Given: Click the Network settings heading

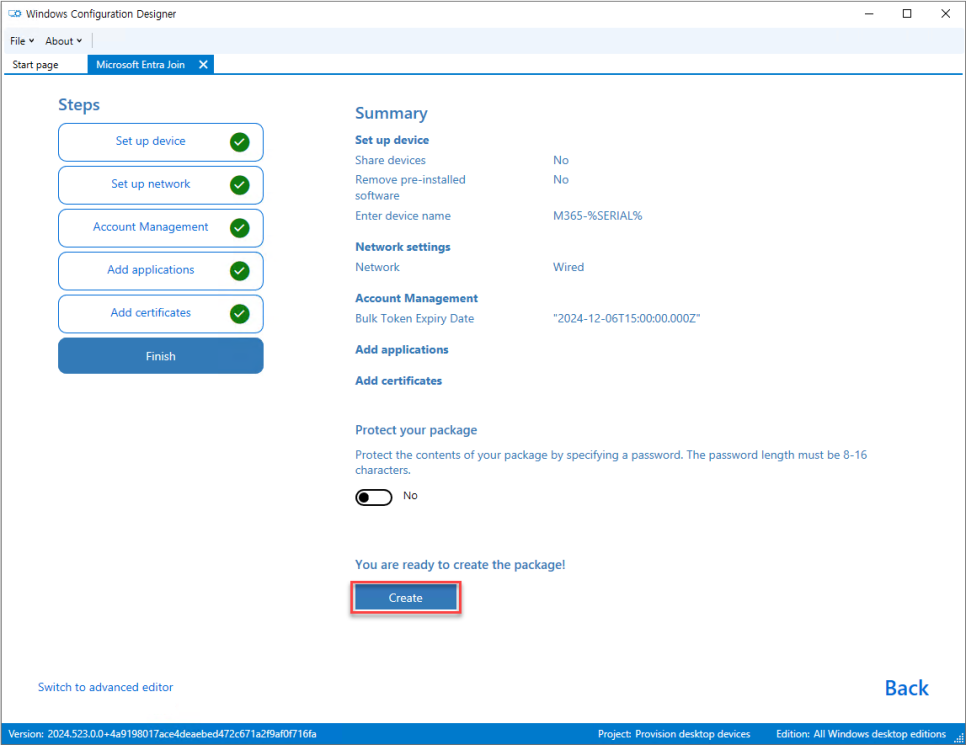Looking at the screenshot, I should coord(403,246).
